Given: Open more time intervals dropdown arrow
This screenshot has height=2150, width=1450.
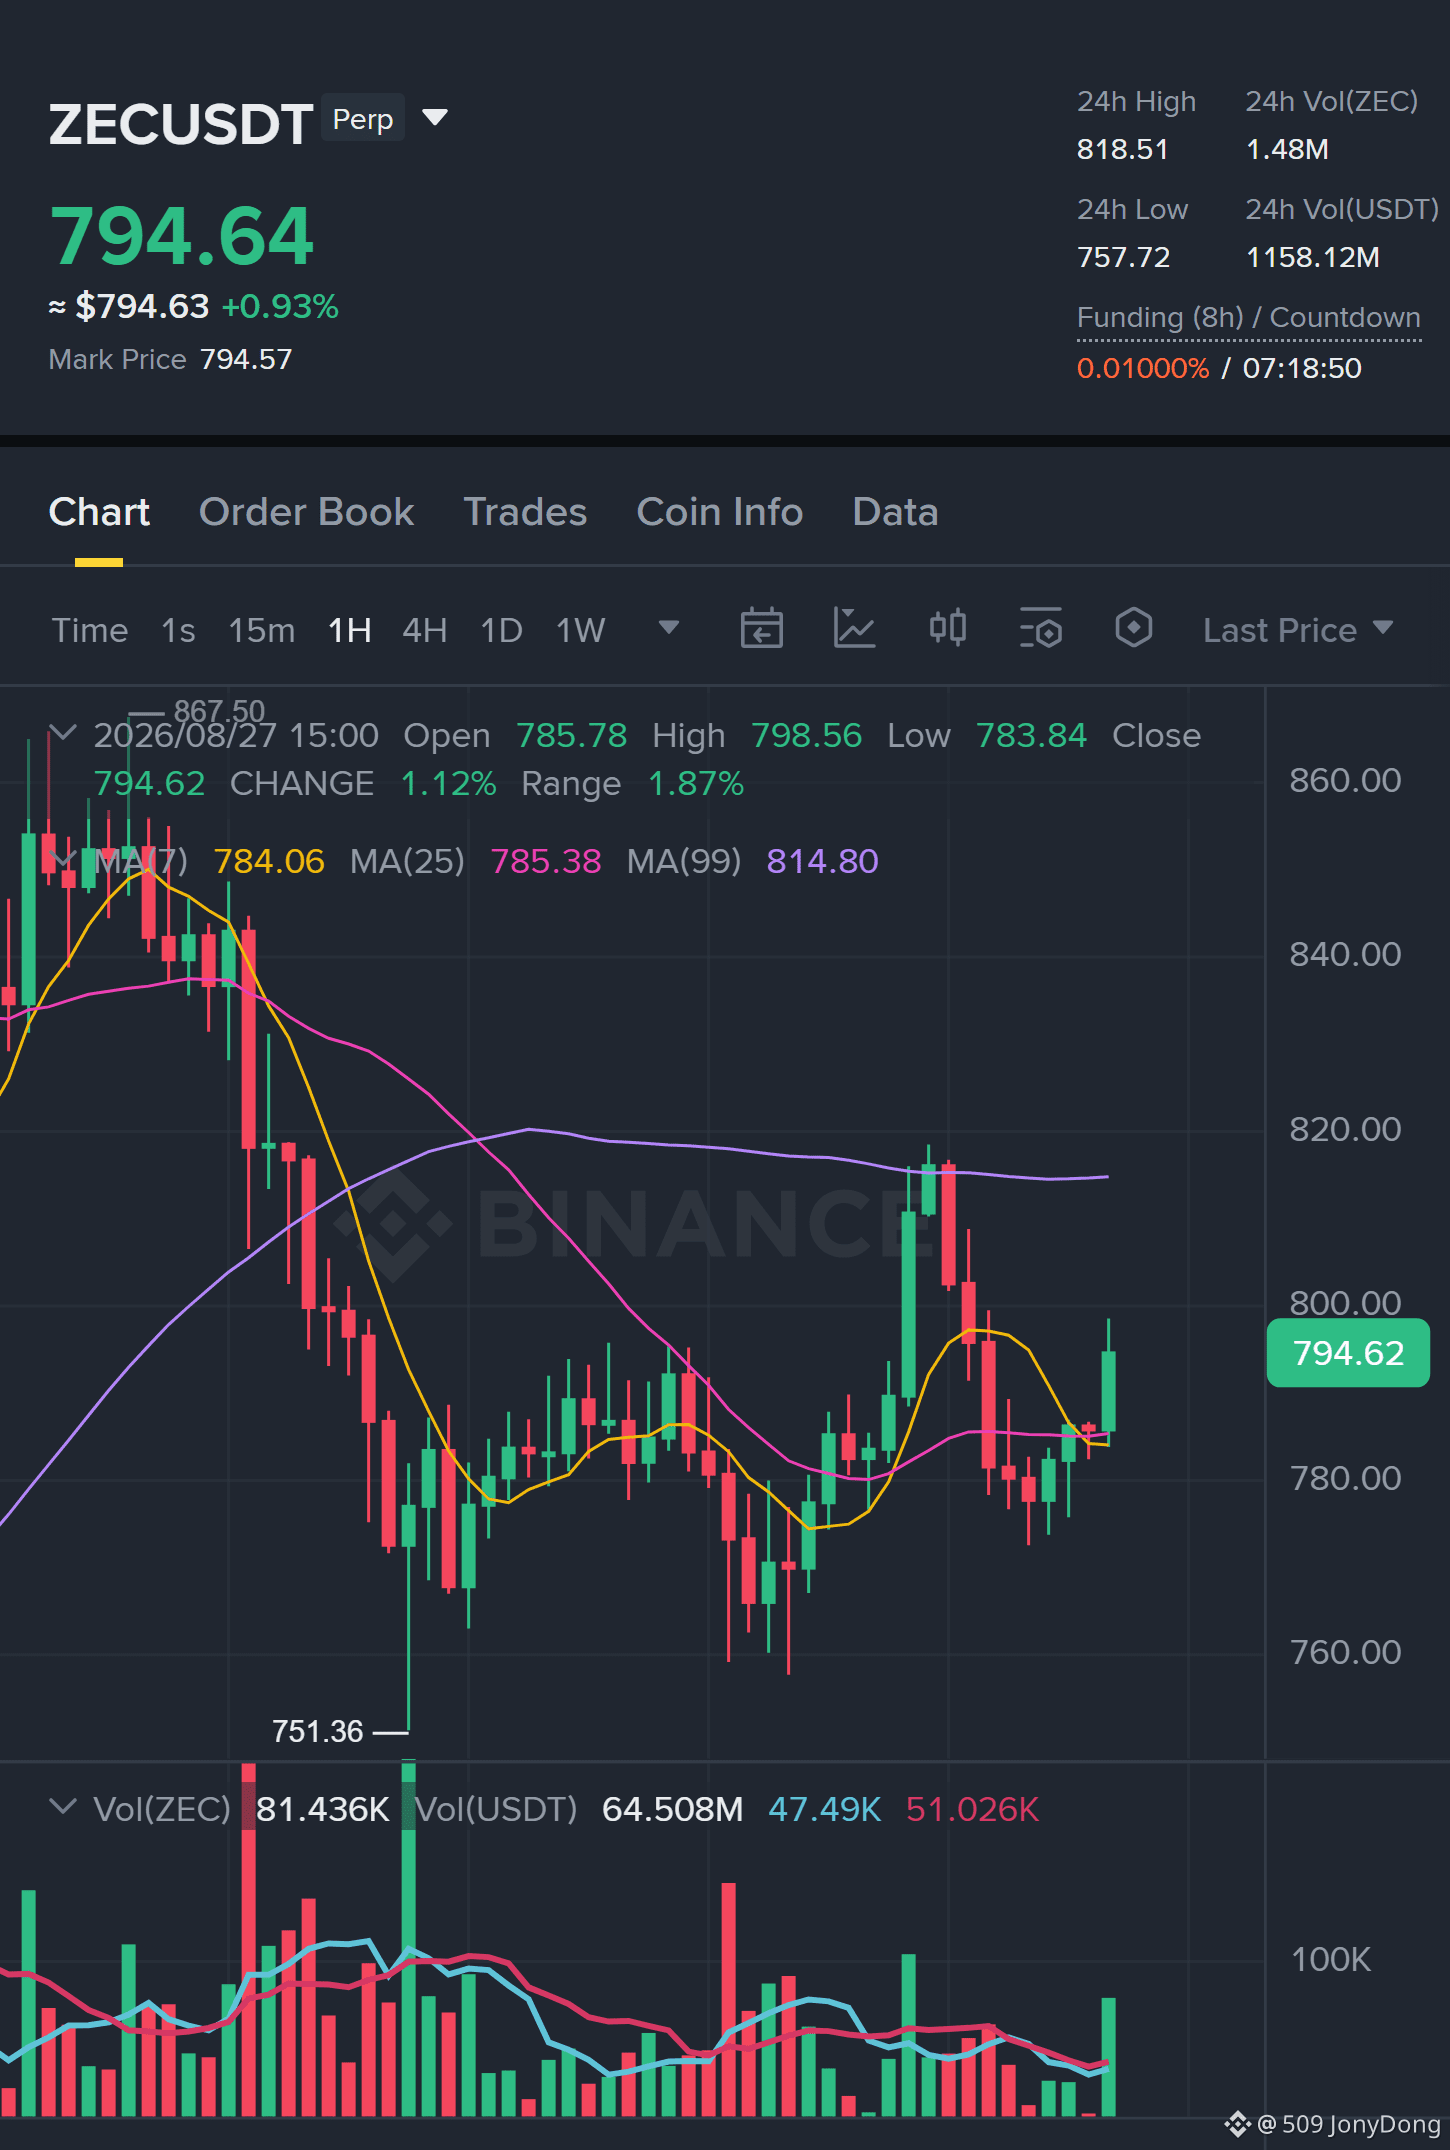Looking at the screenshot, I should point(669,628).
